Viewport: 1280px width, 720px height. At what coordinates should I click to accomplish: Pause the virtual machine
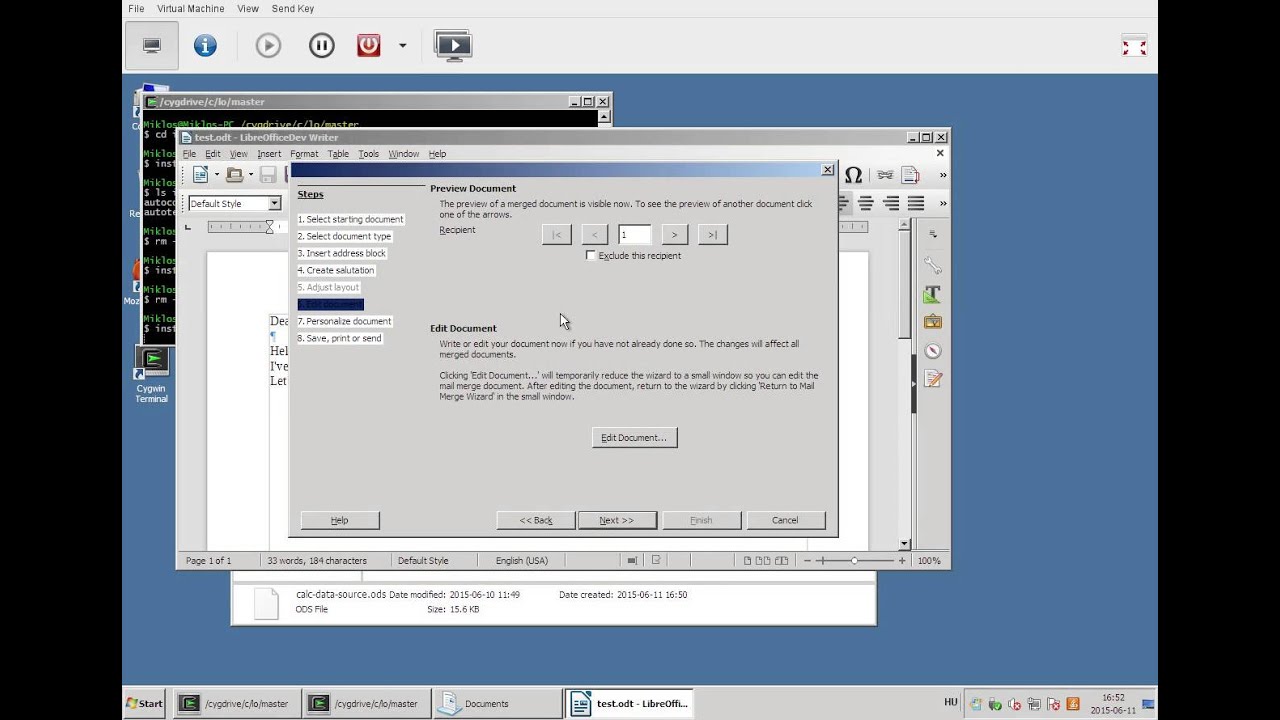(x=321, y=46)
